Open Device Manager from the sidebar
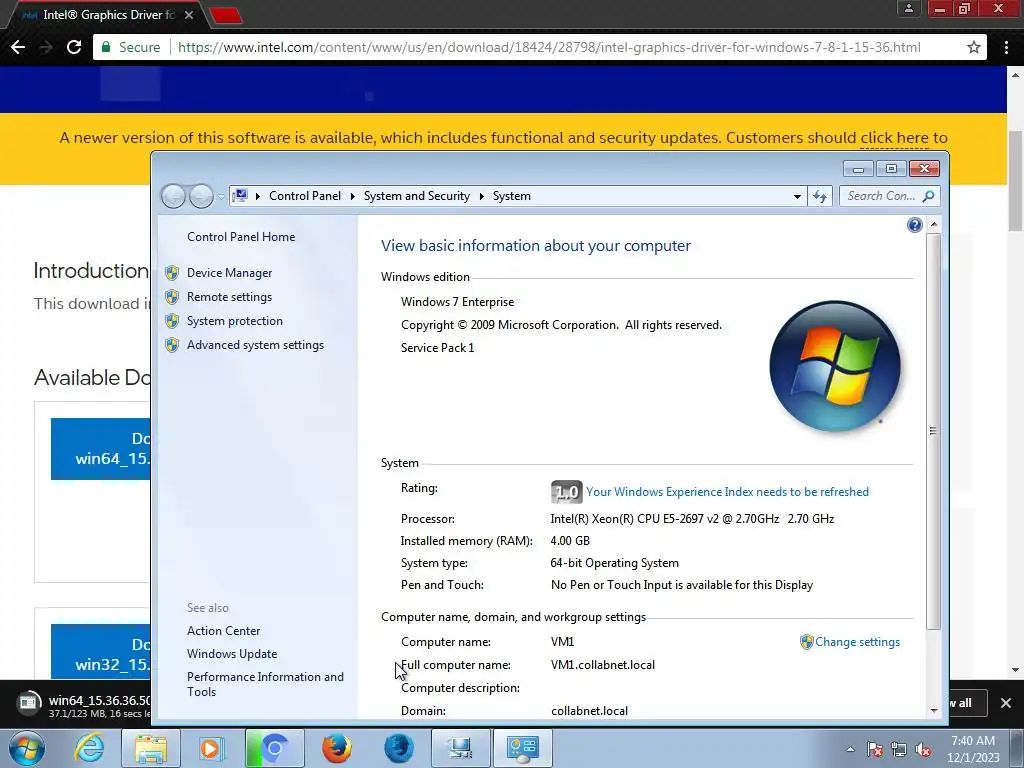 tap(229, 273)
